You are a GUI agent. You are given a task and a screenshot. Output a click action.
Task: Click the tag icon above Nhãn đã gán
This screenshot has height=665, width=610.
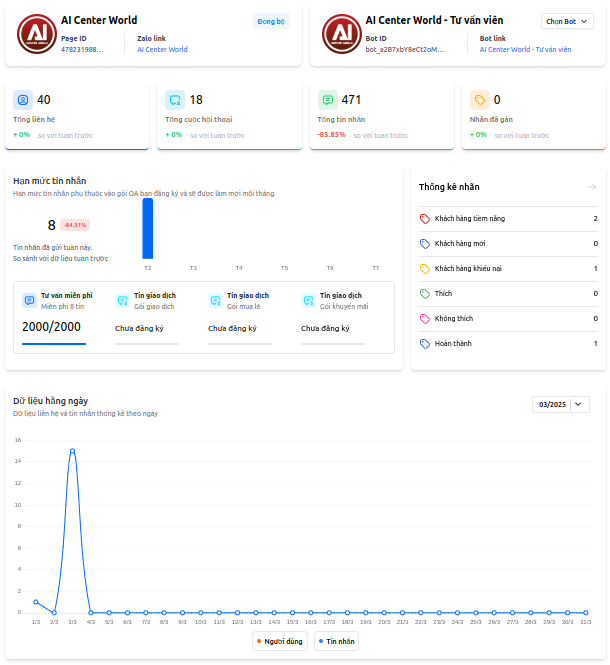(480, 100)
